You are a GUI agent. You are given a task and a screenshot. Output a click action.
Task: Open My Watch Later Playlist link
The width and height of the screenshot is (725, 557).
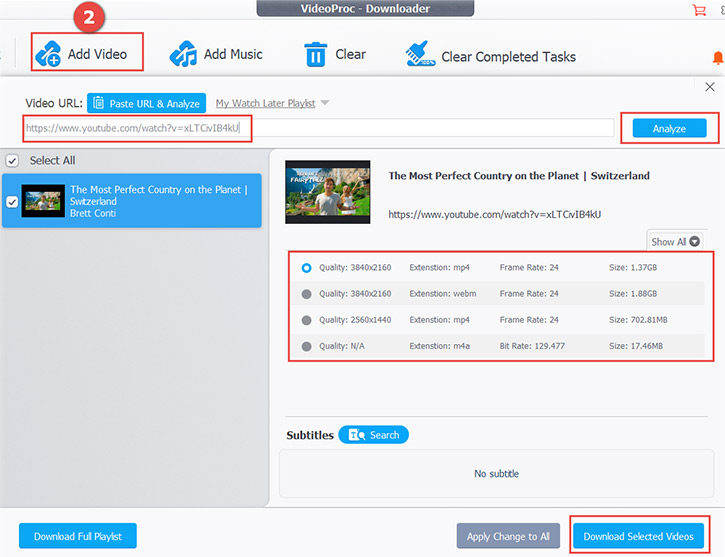(265, 103)
